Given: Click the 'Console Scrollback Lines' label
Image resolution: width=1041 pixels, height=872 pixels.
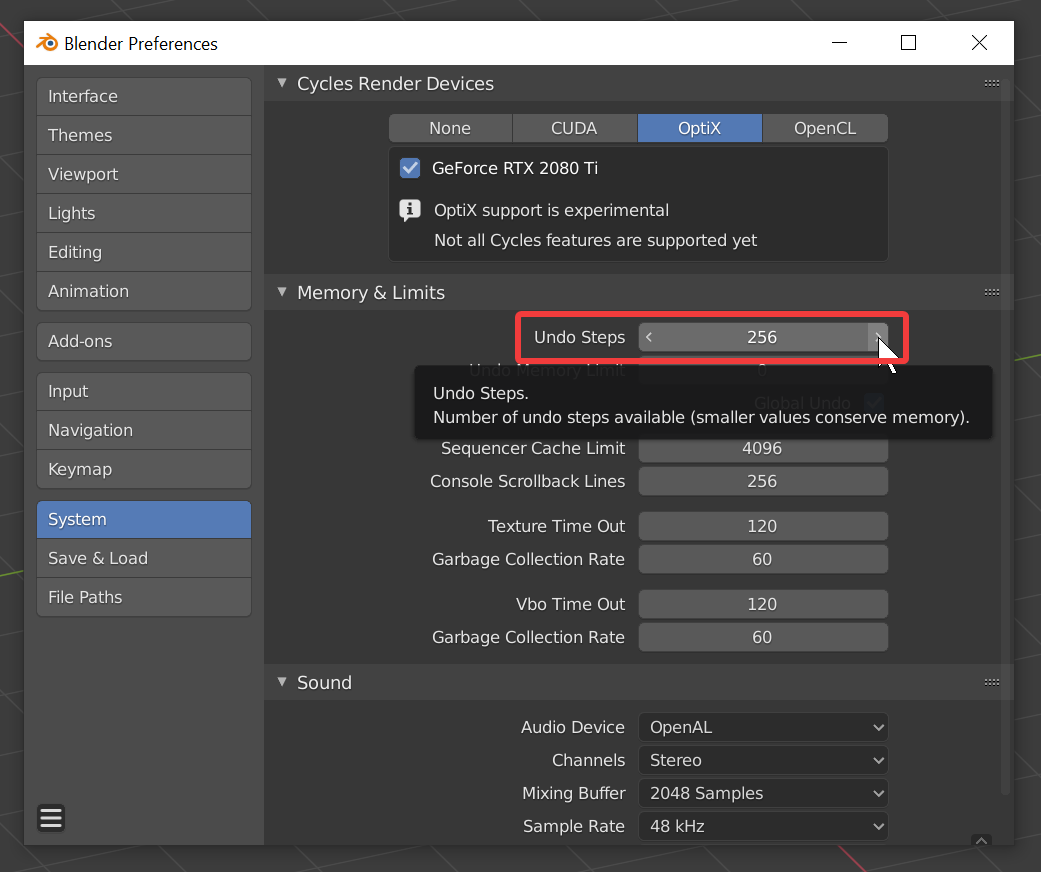Looking at the screenshot, I should point(528,481).
